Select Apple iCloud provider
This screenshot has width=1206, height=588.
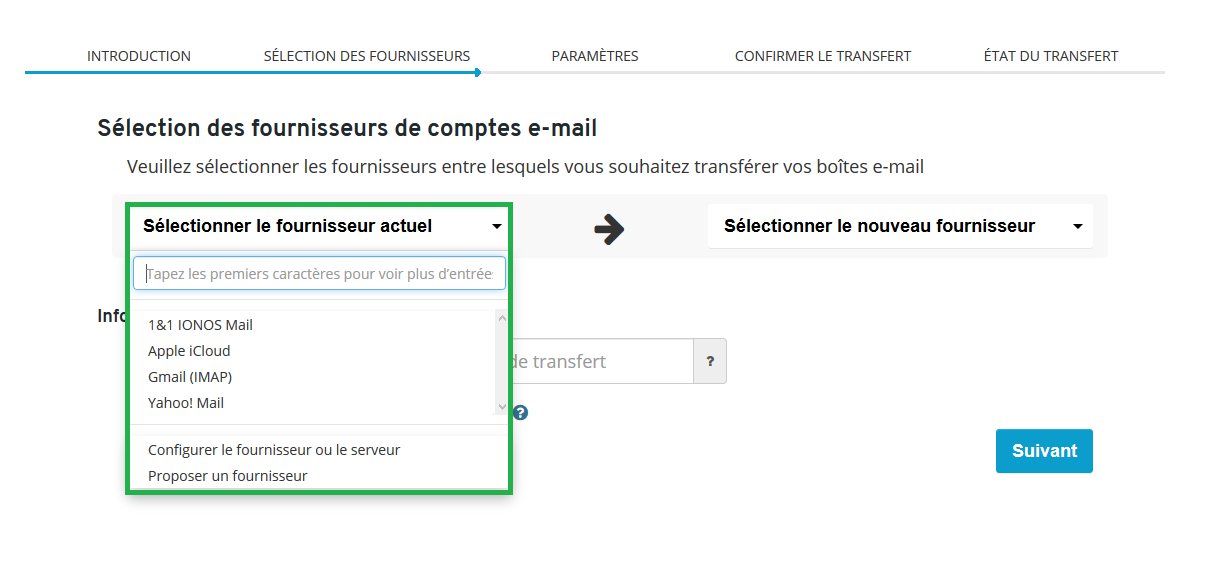point(189,351)
